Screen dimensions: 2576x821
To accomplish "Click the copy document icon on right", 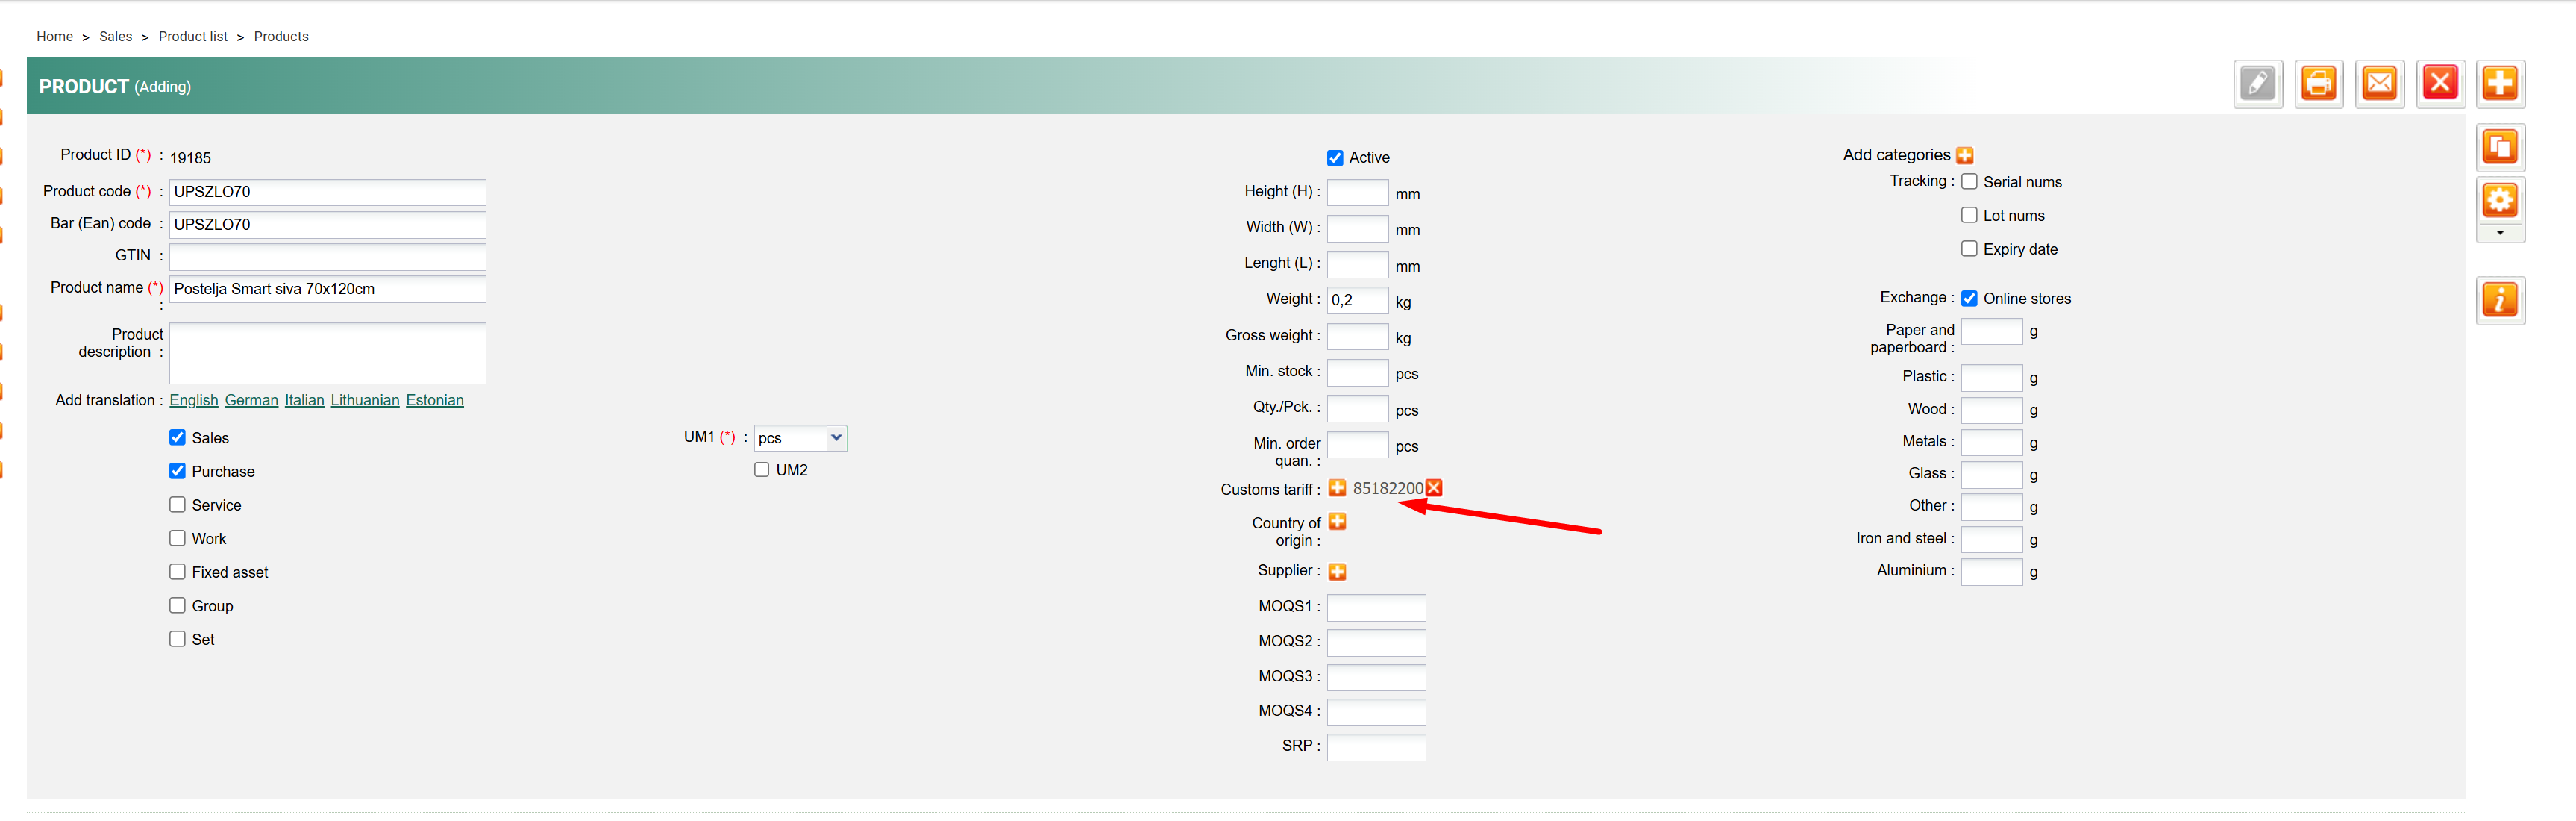I will pyautogui.click(x=2499, y=148).
